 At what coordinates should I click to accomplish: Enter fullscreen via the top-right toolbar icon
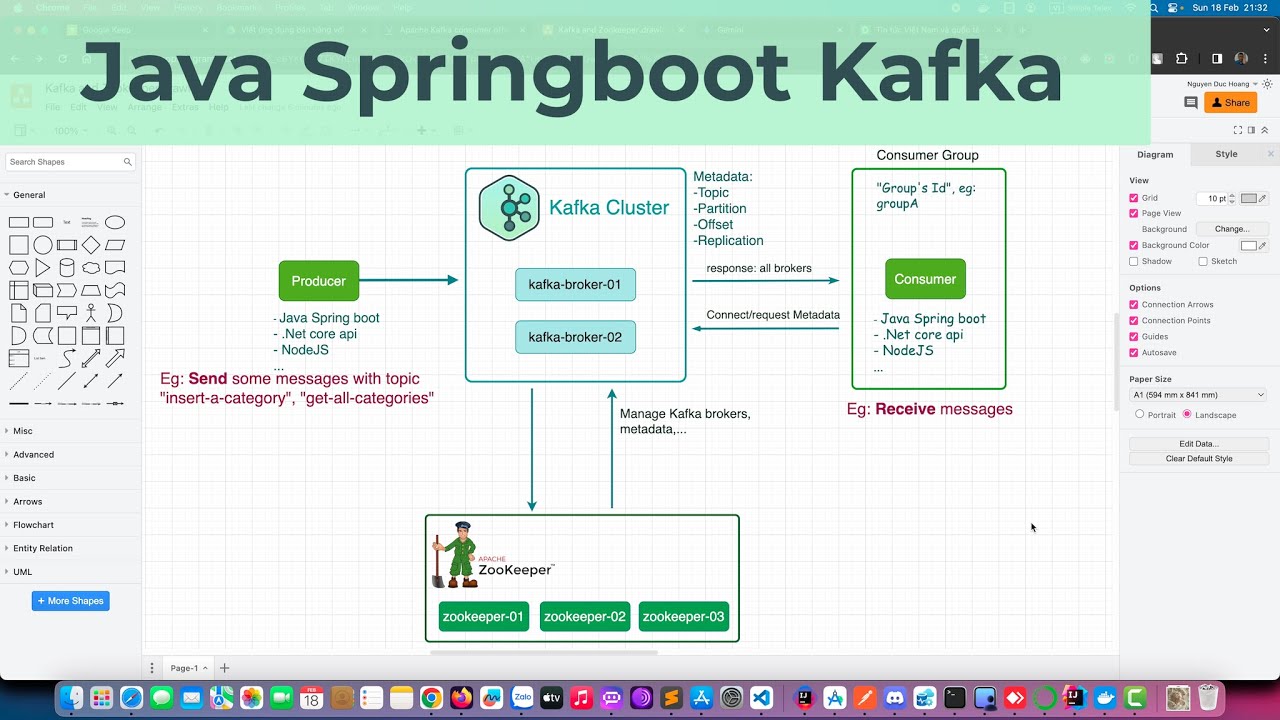point(1238,130)
